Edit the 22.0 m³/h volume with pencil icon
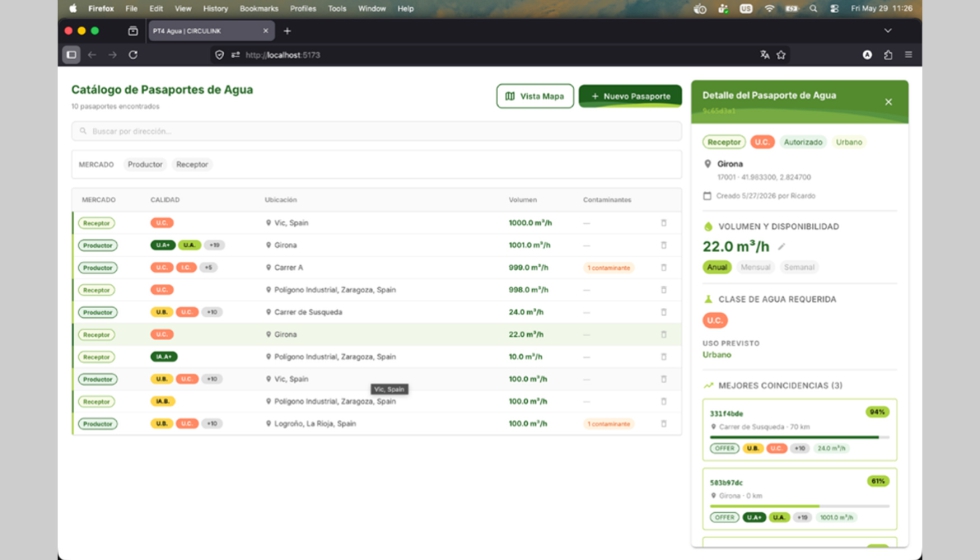980x560 pixels. [x=781, y=247]
